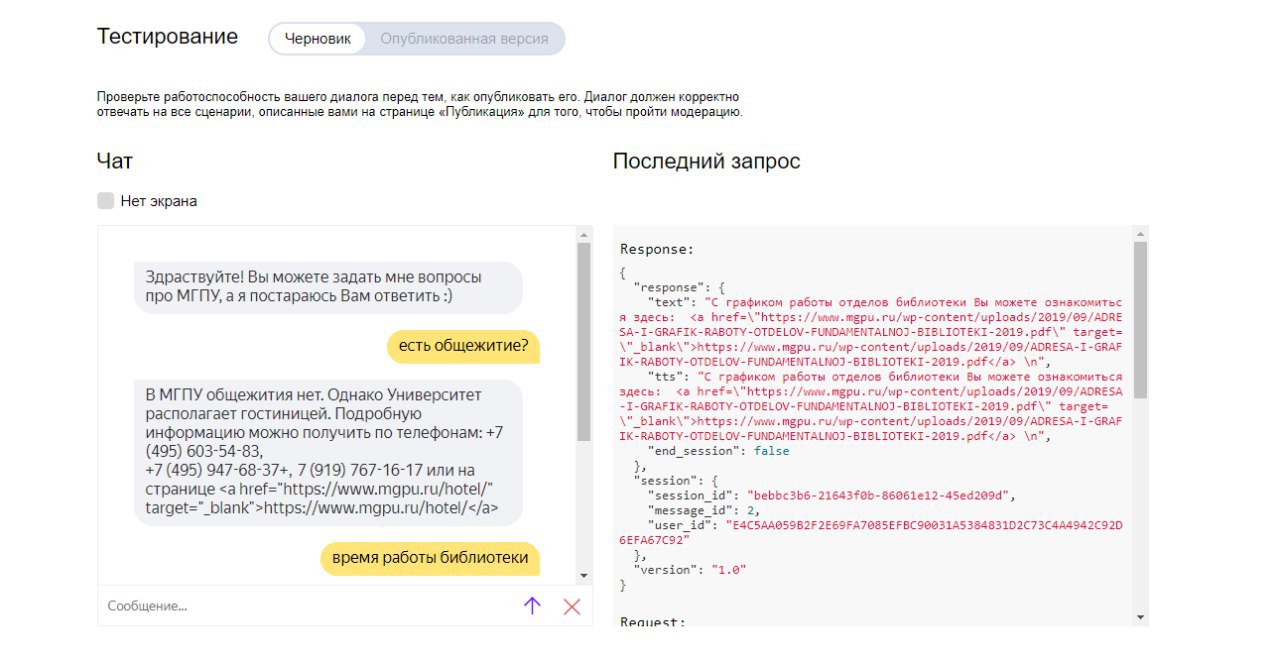Click the 'время работы библиотеки' message bubble

tap(431, 558)
